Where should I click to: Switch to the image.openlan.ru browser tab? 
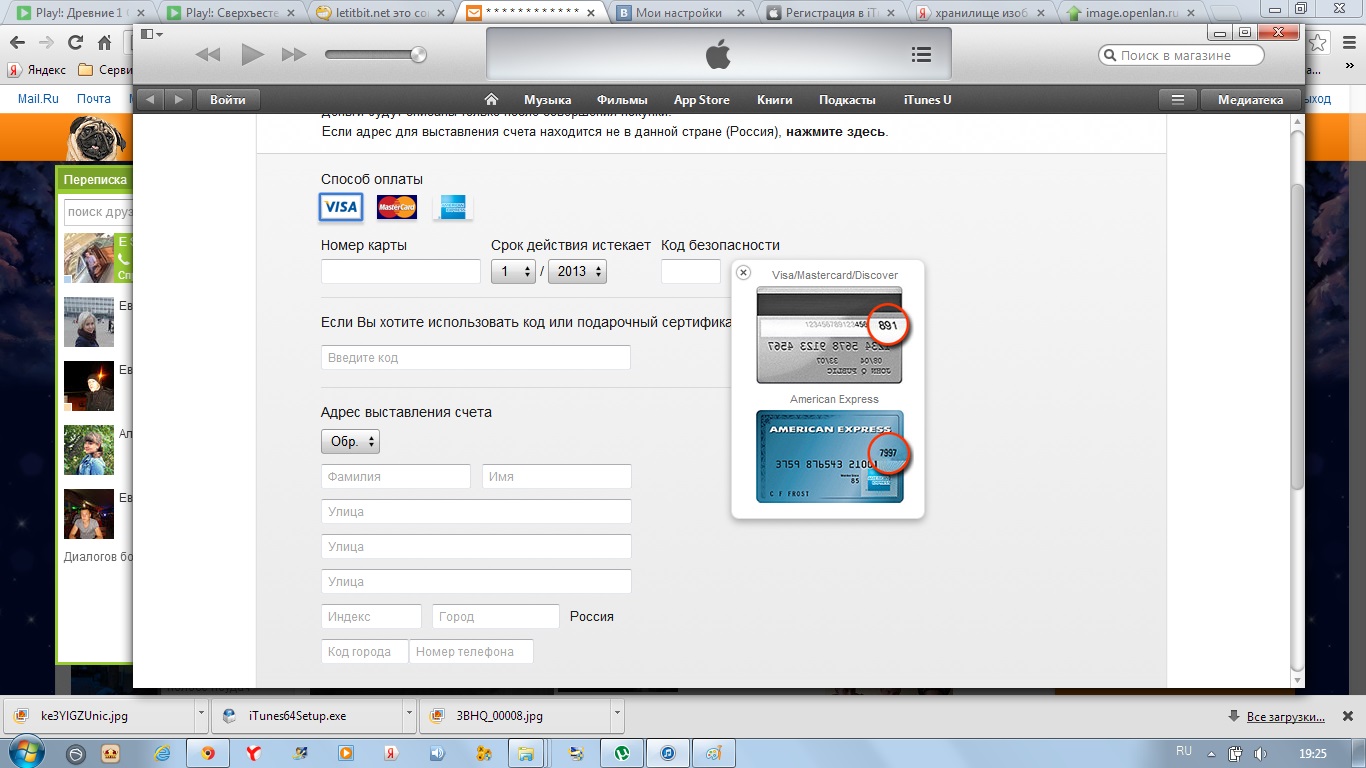pyautogui.click(x=1135, y=13)
